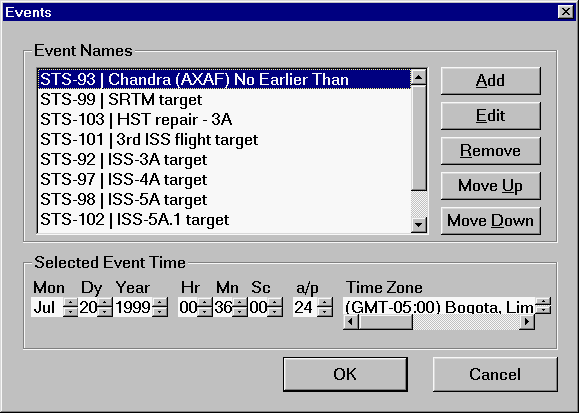Select the STS-102 ISS-5A.1 target event

click(x=225, y=219)
